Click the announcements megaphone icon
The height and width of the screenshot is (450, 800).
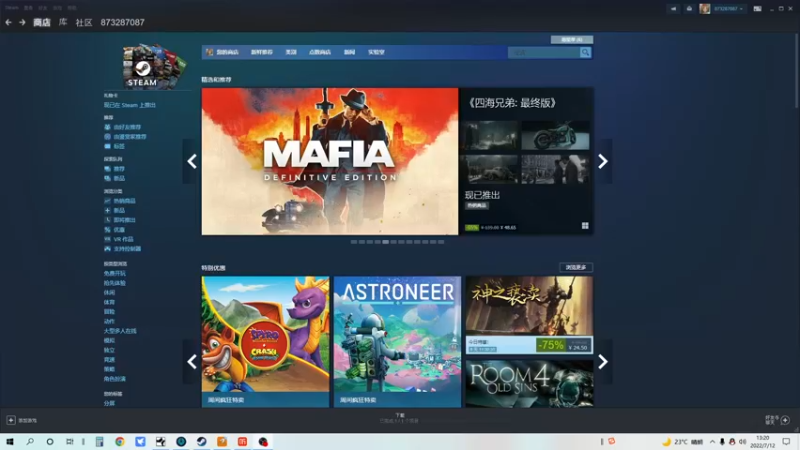[x=673, y=9]
